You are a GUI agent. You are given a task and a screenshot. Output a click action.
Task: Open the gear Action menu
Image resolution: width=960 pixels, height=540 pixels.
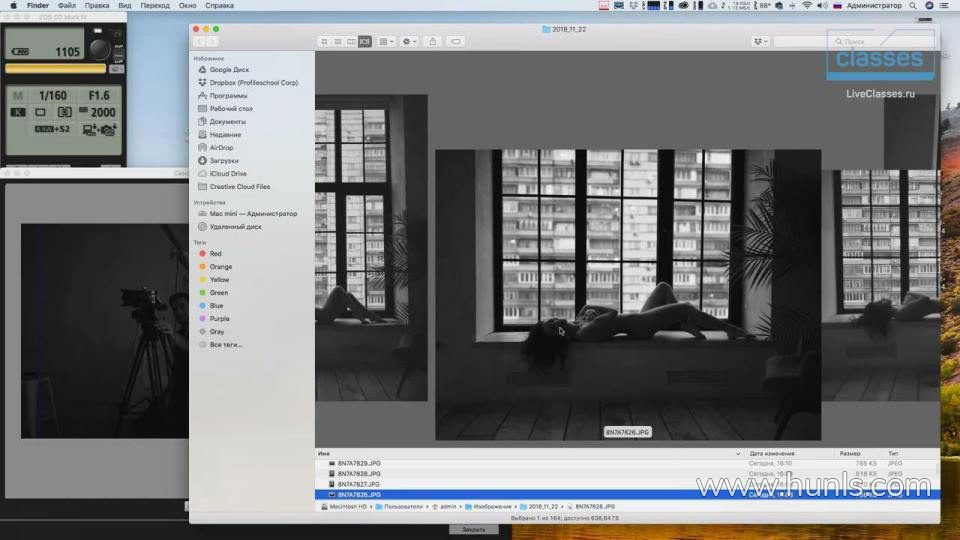pyautogui.click(x=409, y=42)
